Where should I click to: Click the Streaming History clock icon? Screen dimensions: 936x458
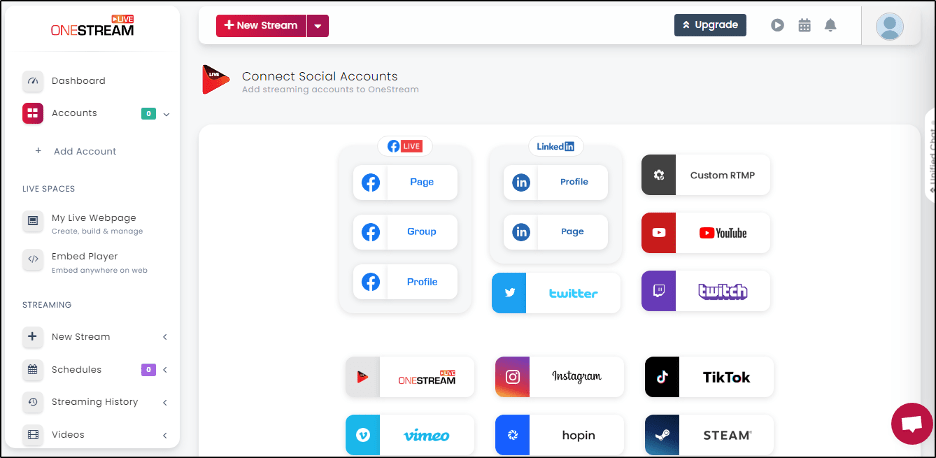33,402
